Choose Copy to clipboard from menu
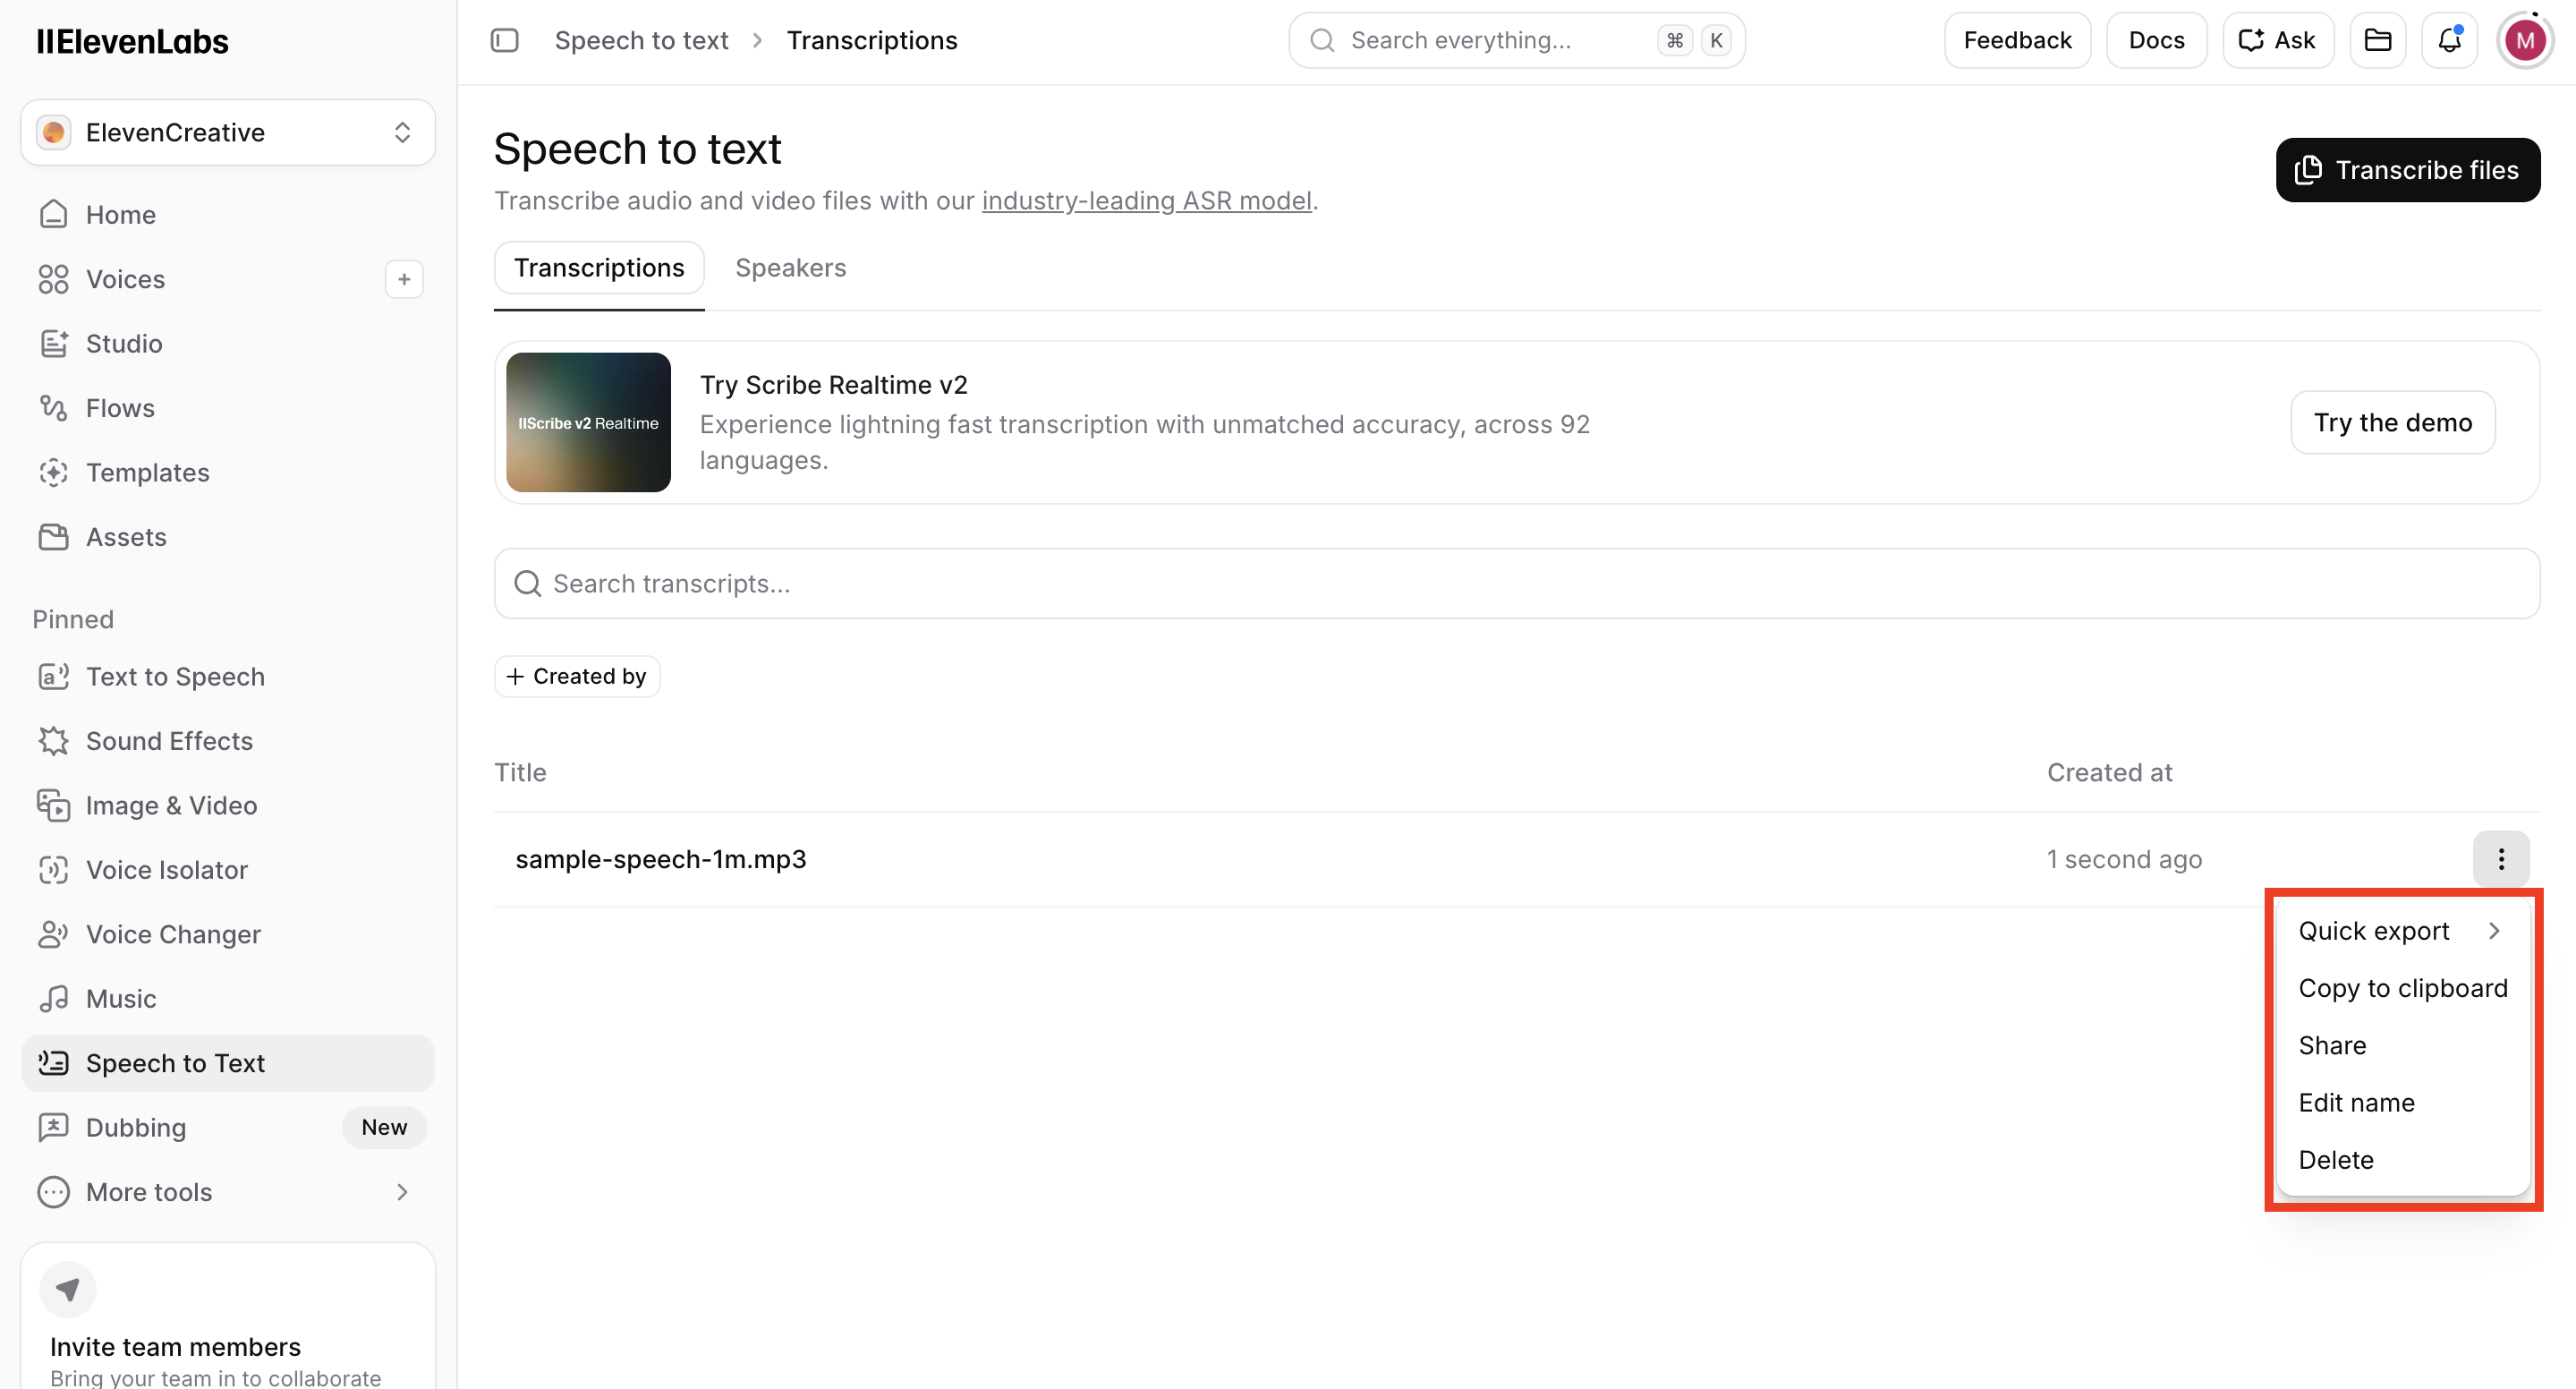This screenshot has width=2576, height=1389. (2402, 988)
